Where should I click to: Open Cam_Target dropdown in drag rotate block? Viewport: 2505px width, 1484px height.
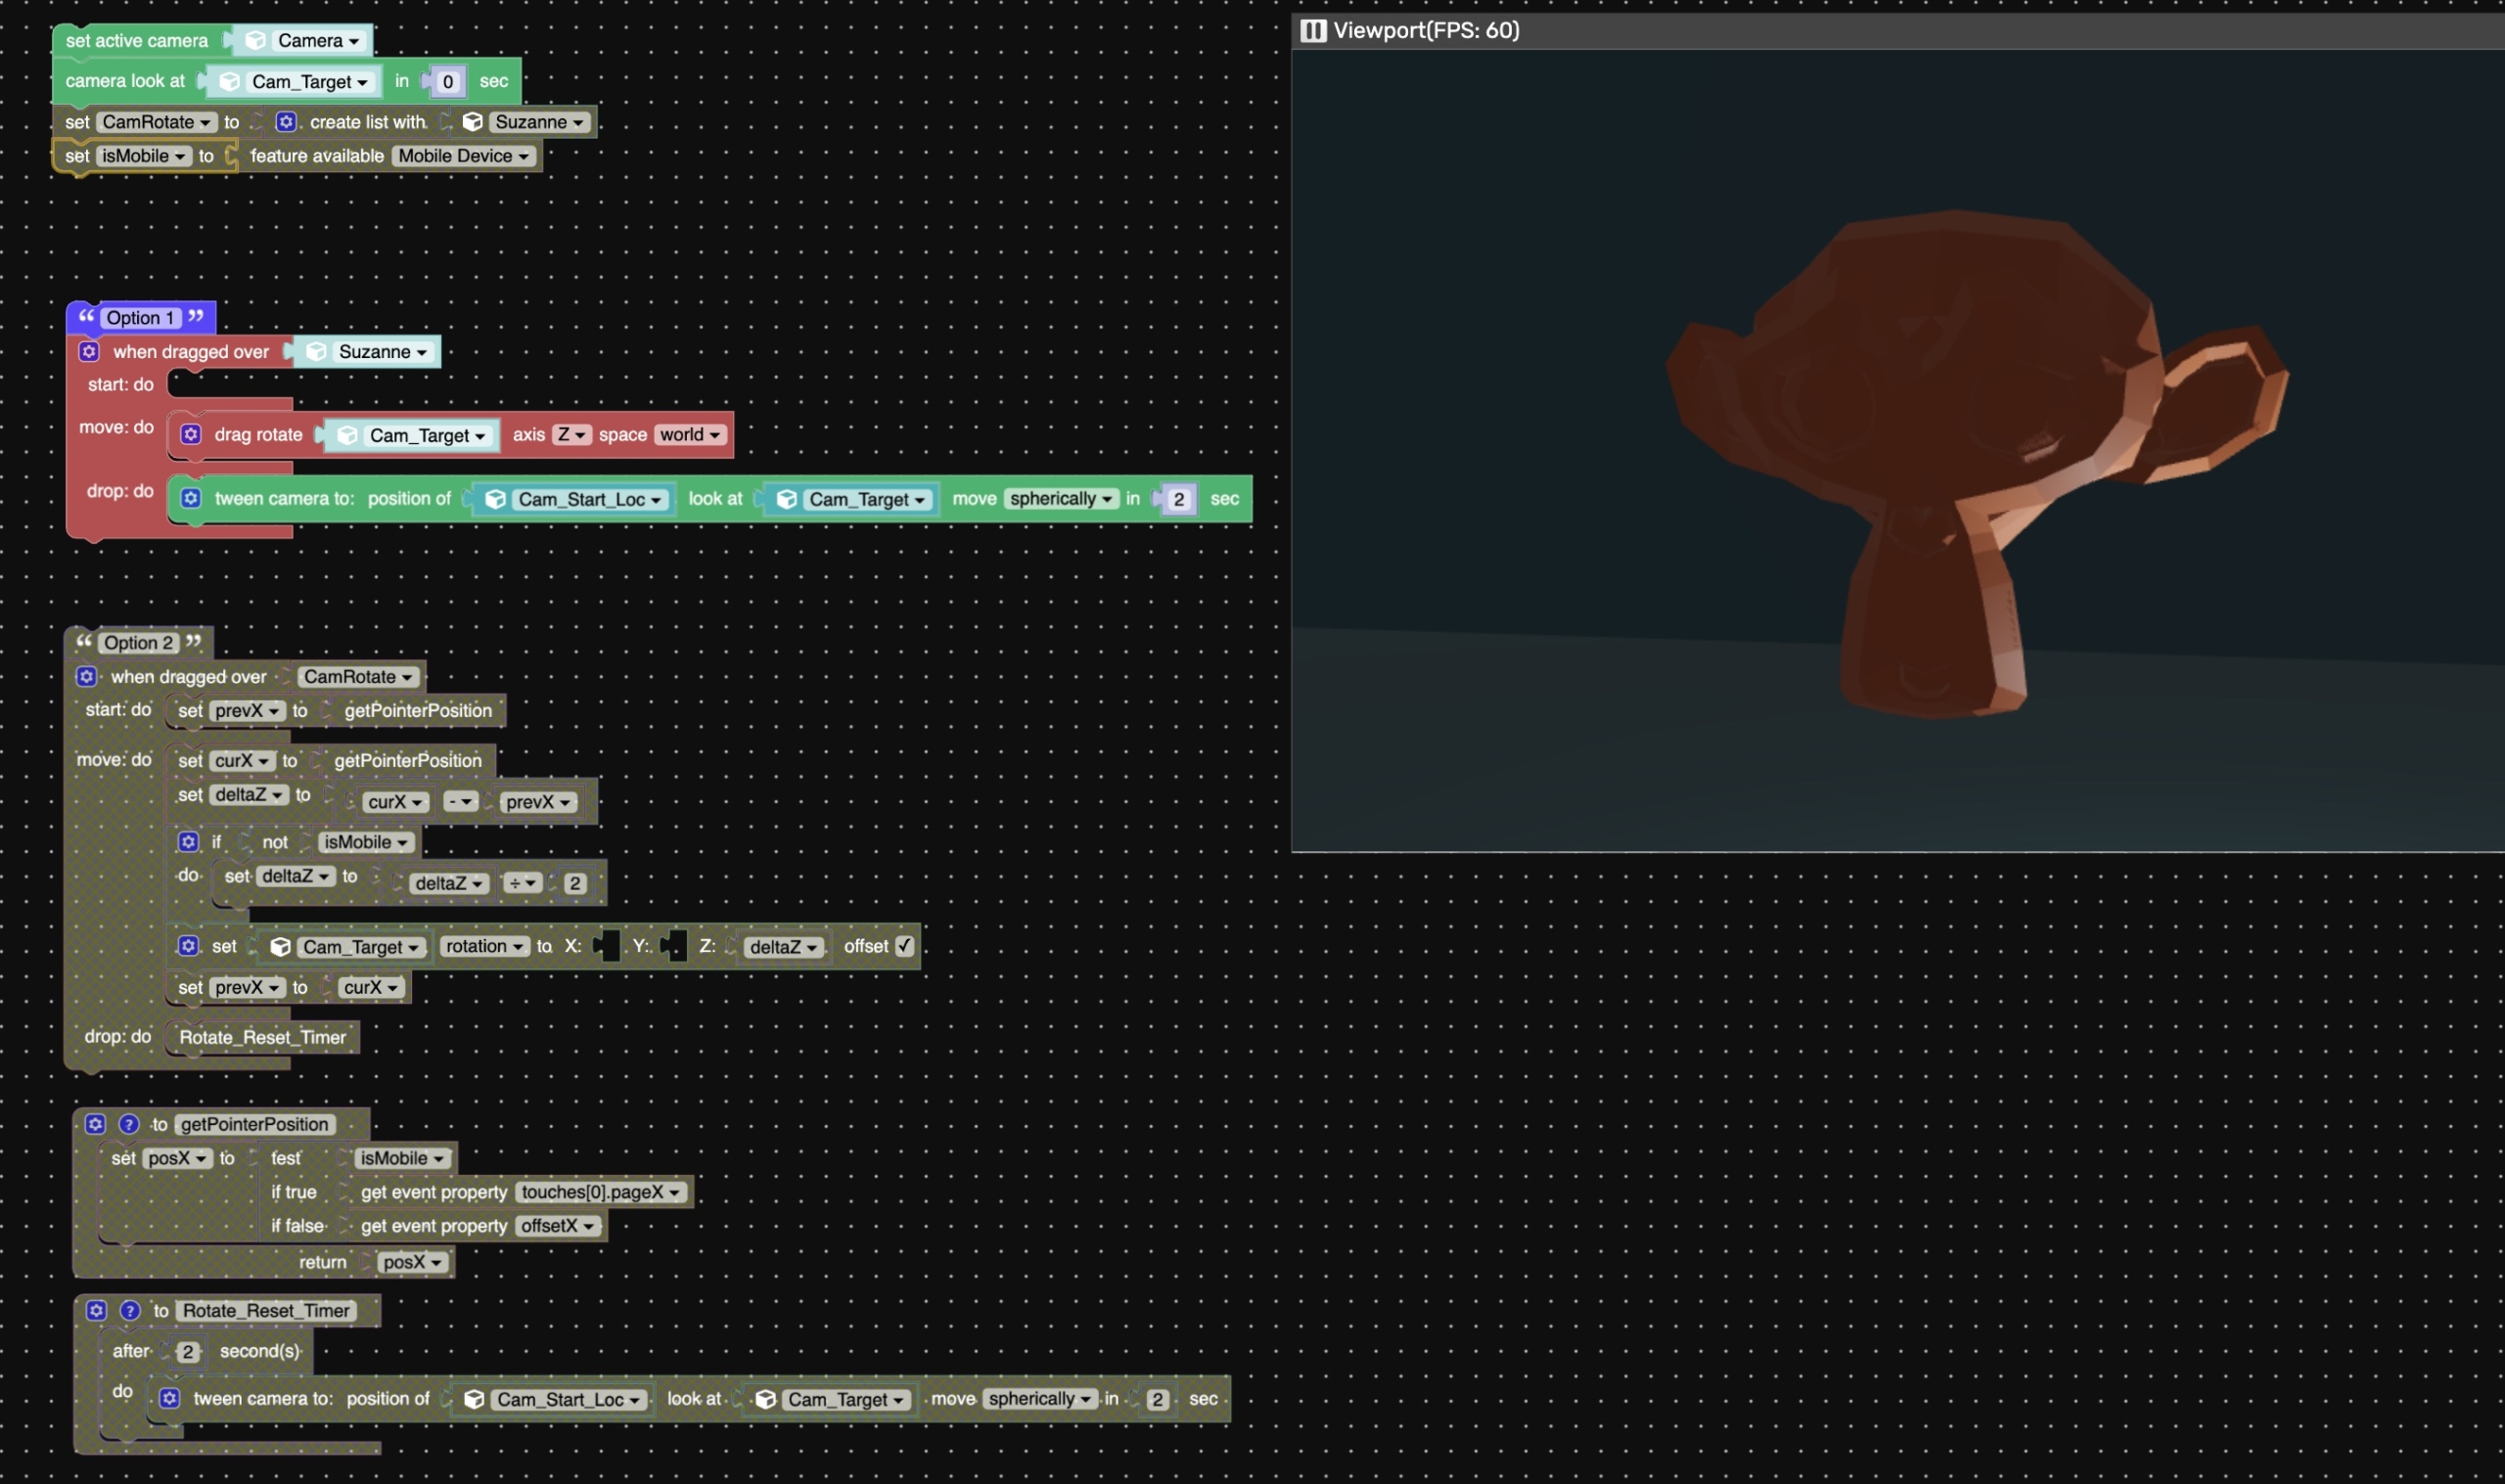pos(427,435)
